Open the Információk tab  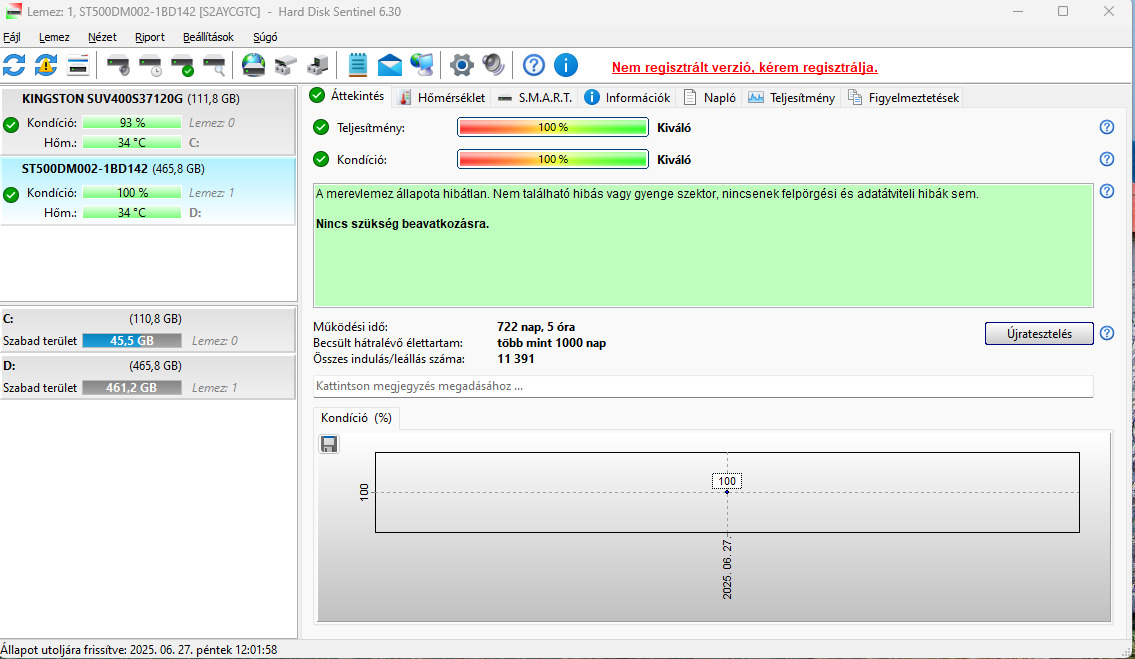click(627, 98)
